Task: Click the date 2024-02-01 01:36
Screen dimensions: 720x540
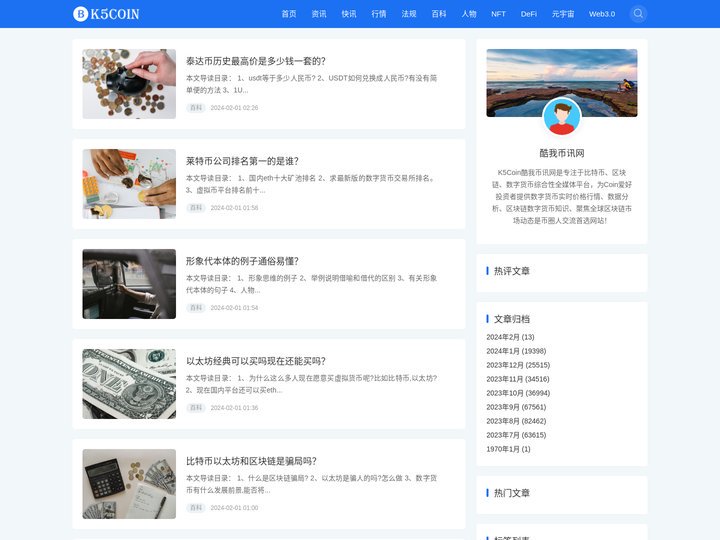Action: point(234,408)
